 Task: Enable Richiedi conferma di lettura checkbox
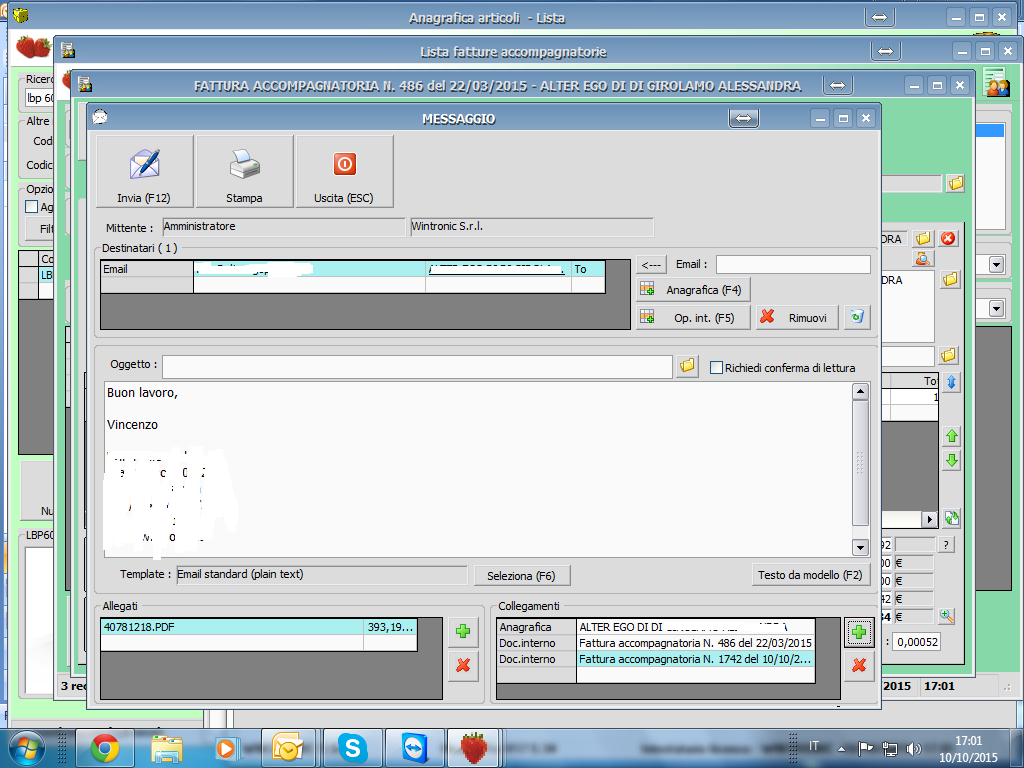coord(716,368)
